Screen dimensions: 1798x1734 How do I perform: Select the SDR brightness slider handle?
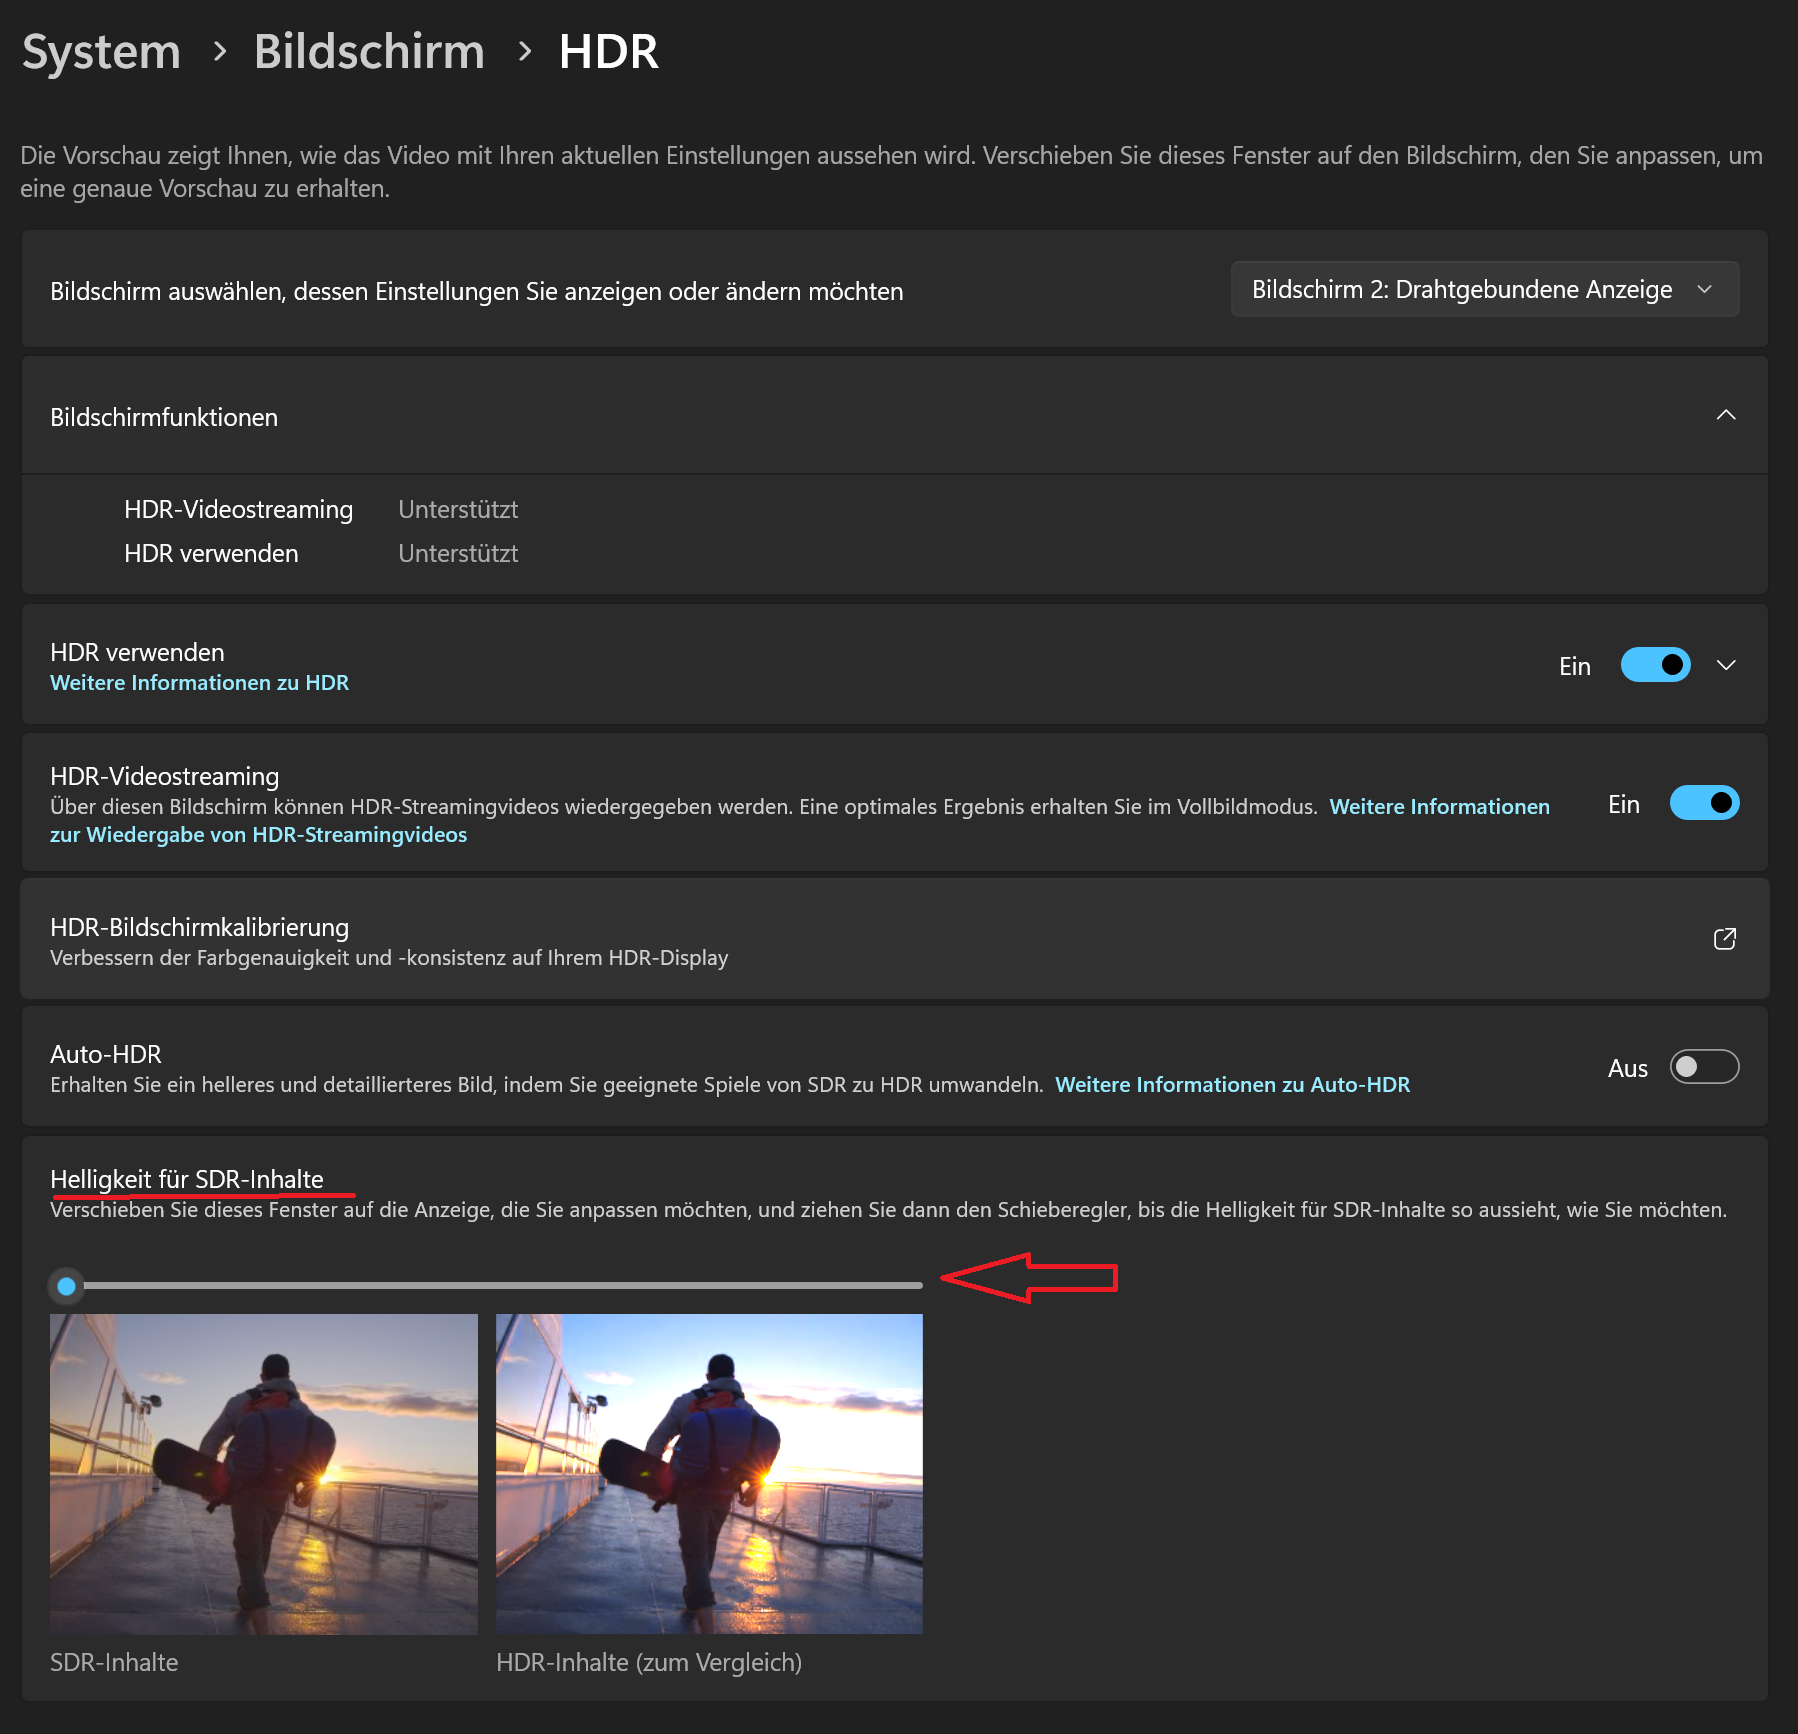[x=66, y=1285]
